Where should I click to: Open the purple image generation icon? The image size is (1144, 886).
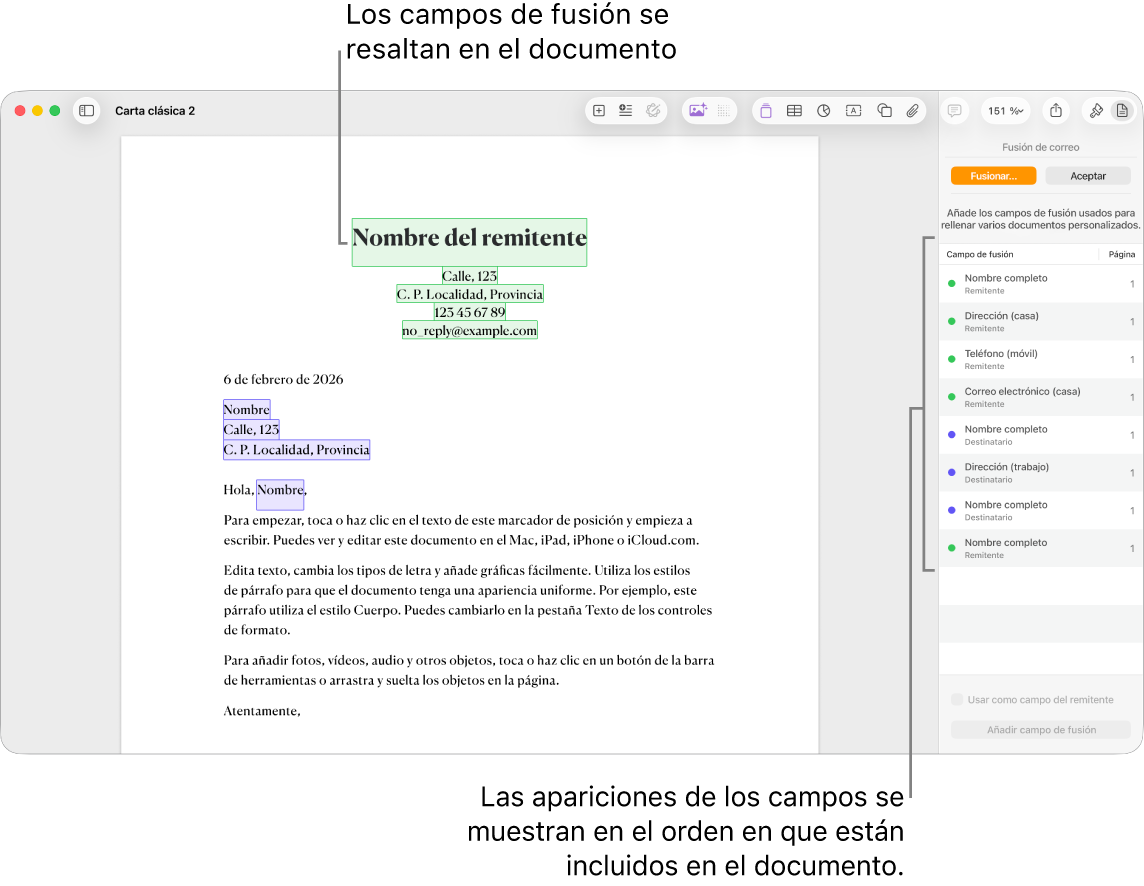697,111
